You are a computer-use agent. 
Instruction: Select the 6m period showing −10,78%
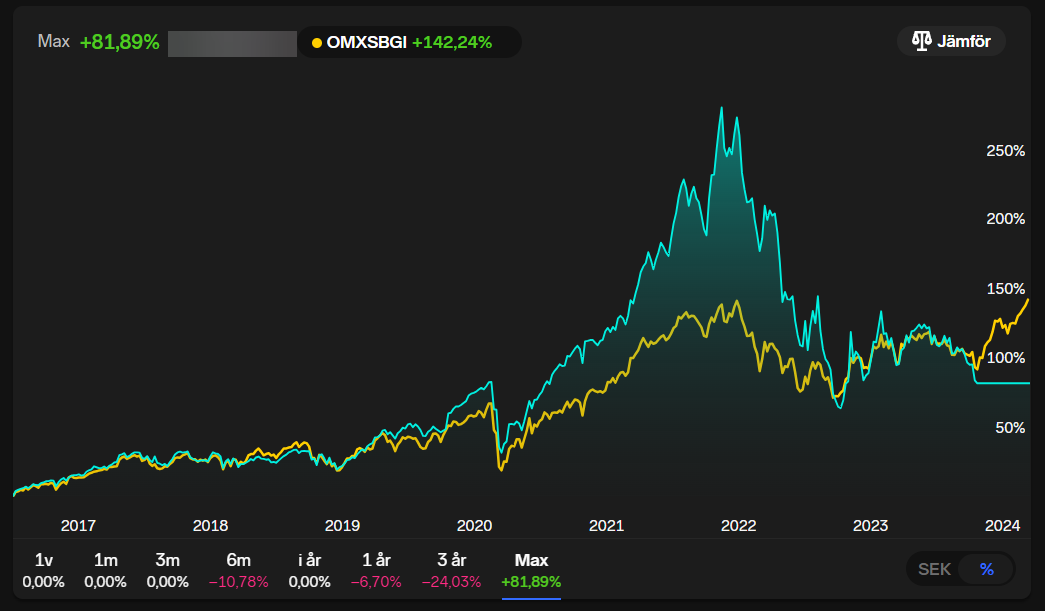(x=238, y=571)
